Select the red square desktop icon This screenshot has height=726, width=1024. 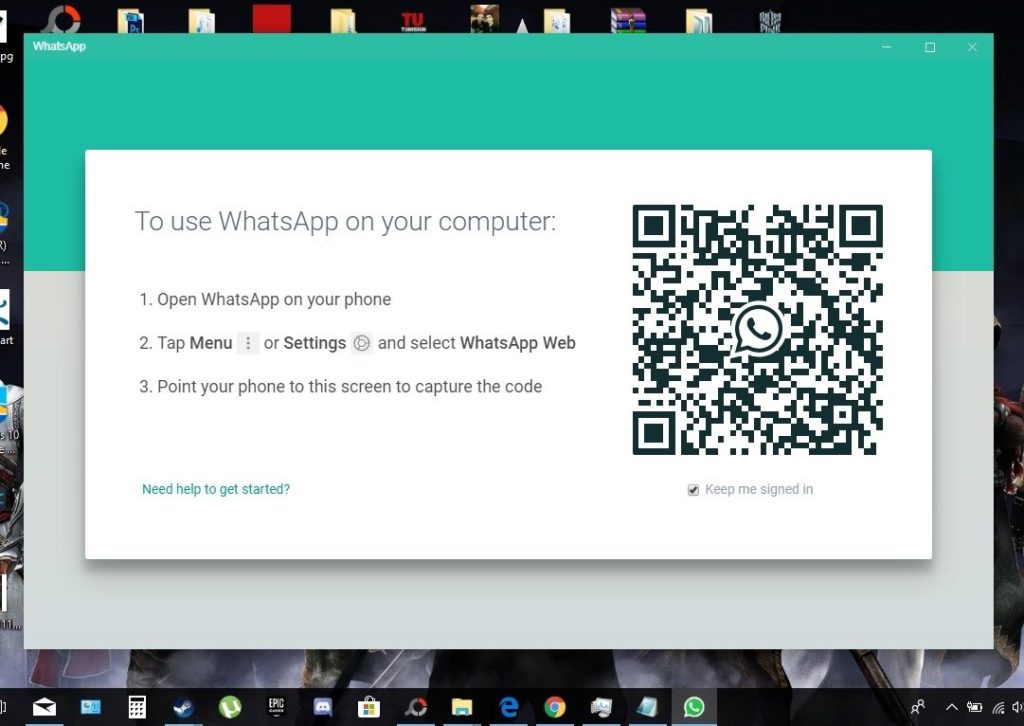272,18
